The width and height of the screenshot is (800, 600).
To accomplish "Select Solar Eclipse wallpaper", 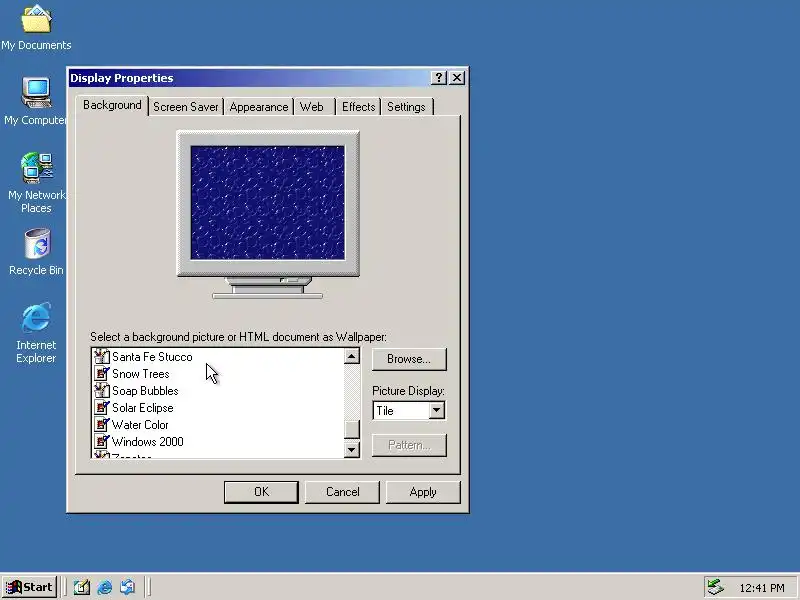I will pyautogui.click(x=142, y=407).
